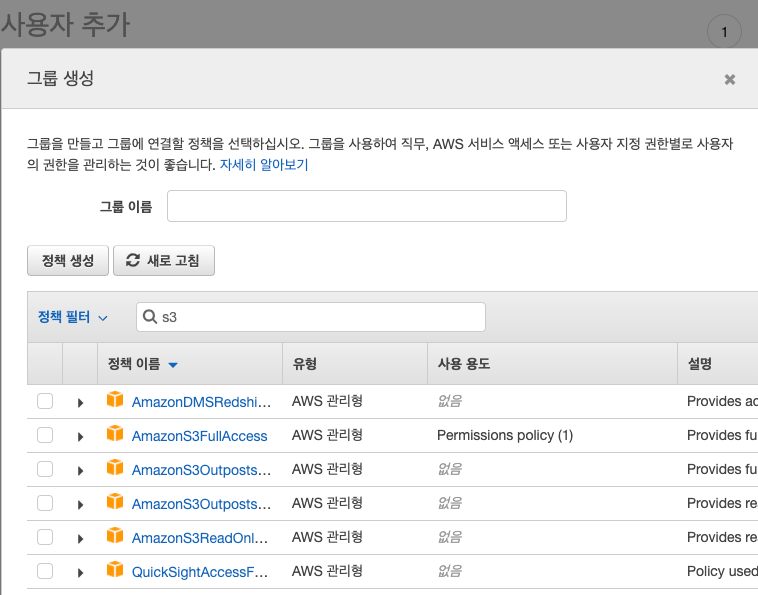Image resolution: width=758 pixels, height=595 pixels.
Task: Open the 자세히 알아보기 link
Action: coord(264,165)
